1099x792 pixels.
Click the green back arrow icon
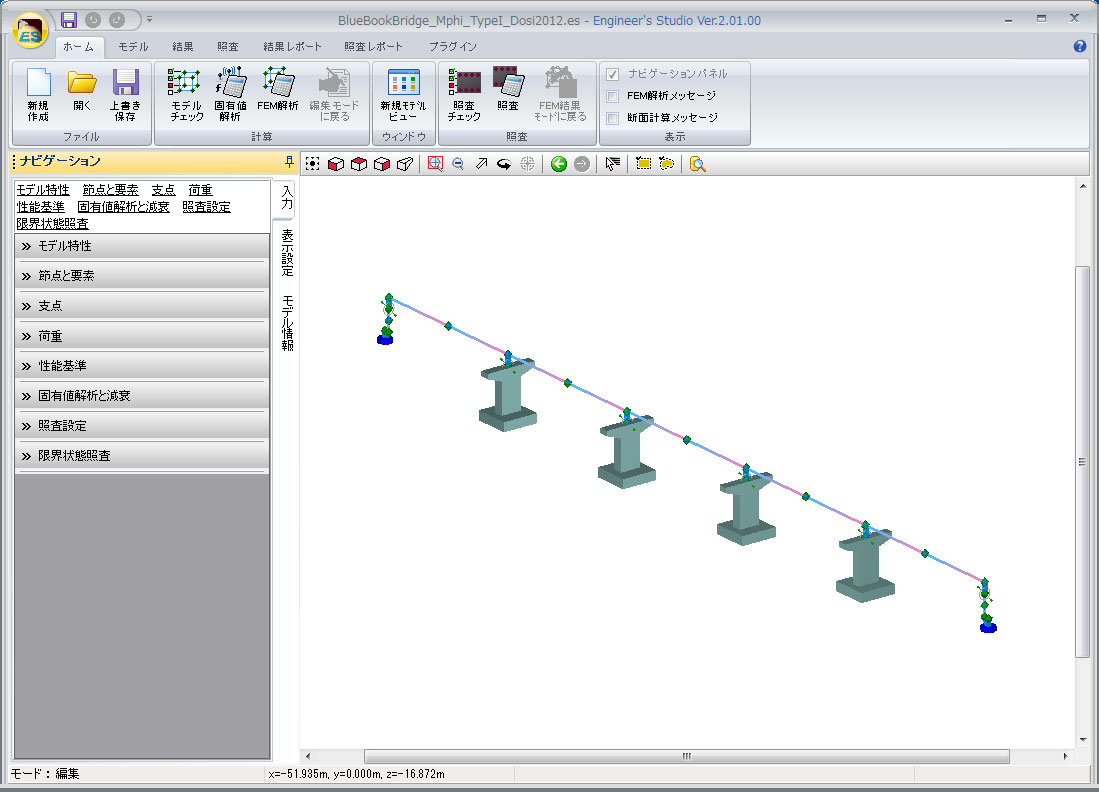coord(558,164)
